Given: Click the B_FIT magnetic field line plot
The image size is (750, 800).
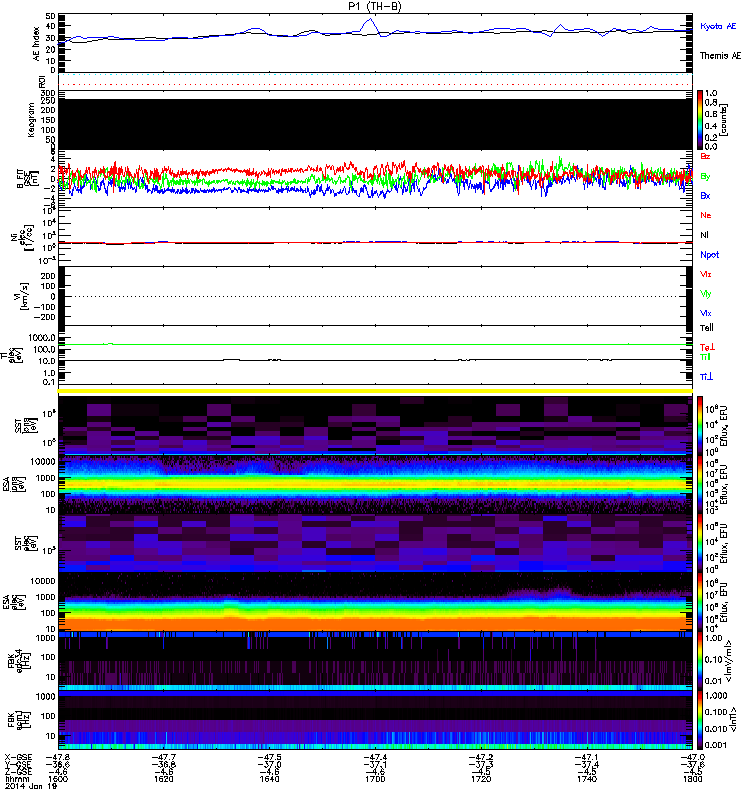Looking at the screenshot, I should [375, 179].
